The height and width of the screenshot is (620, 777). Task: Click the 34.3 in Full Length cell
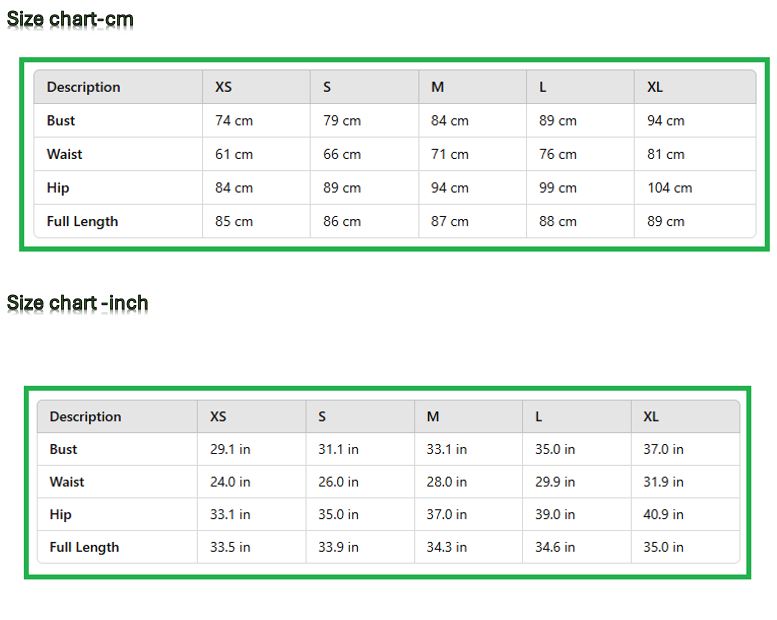(446, 548)
